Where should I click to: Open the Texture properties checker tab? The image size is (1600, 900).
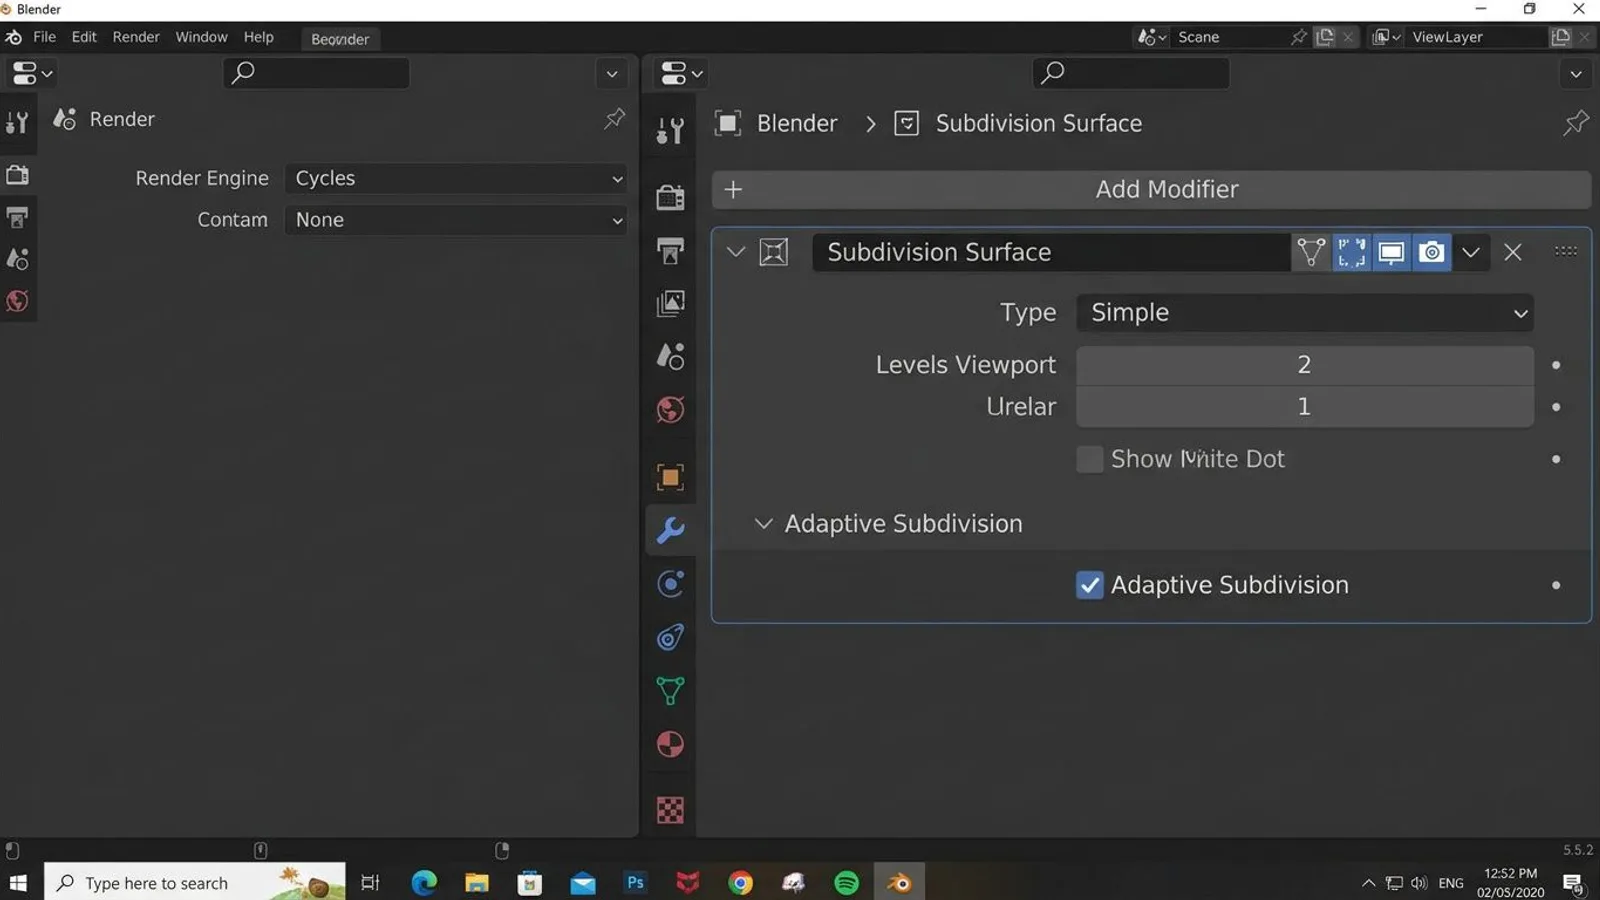pyautogui.click(x=670, y=810)
